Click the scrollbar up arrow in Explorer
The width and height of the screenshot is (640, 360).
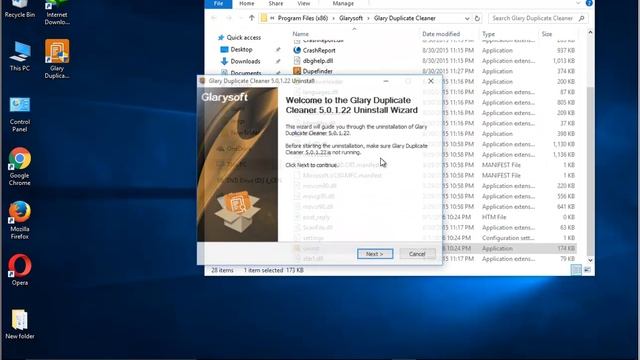click(x=590, y=32)
